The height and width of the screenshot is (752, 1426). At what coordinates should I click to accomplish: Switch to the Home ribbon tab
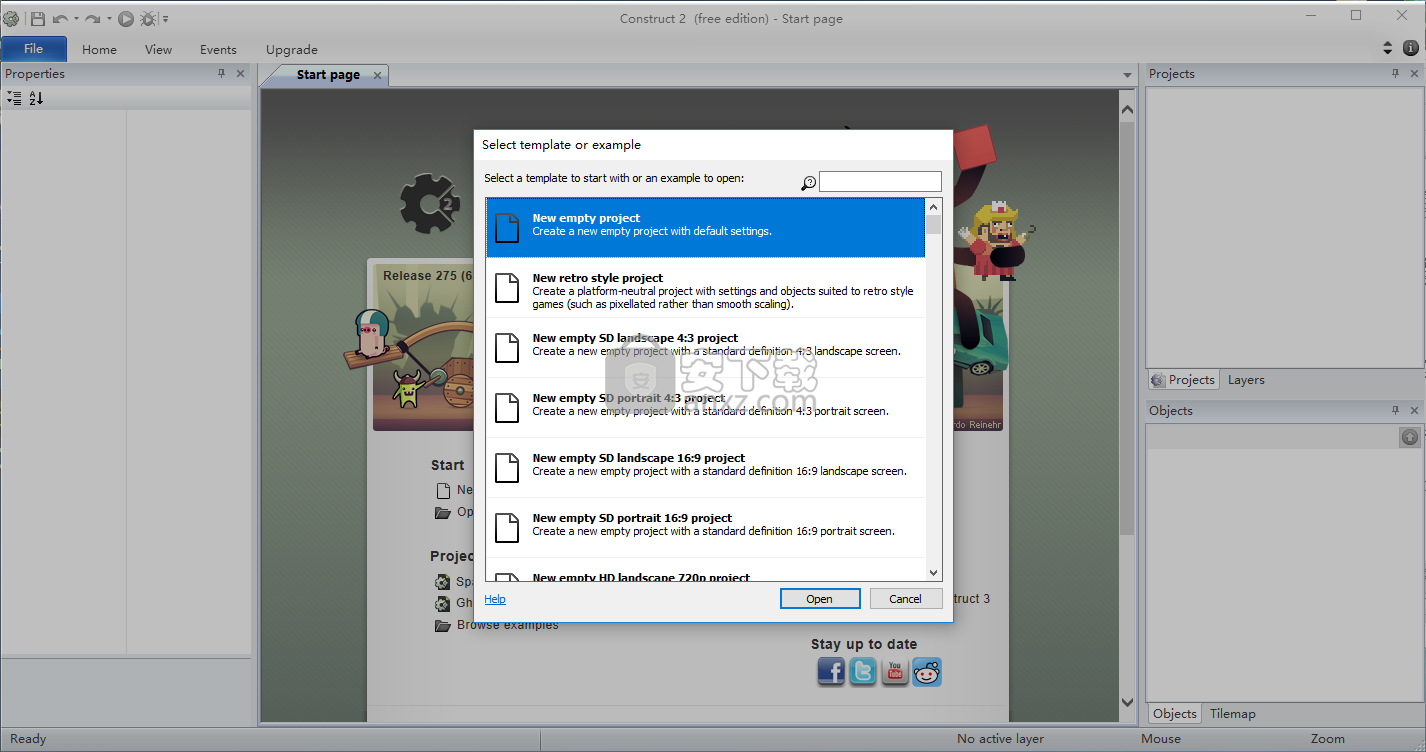click(x=99, y=49)
